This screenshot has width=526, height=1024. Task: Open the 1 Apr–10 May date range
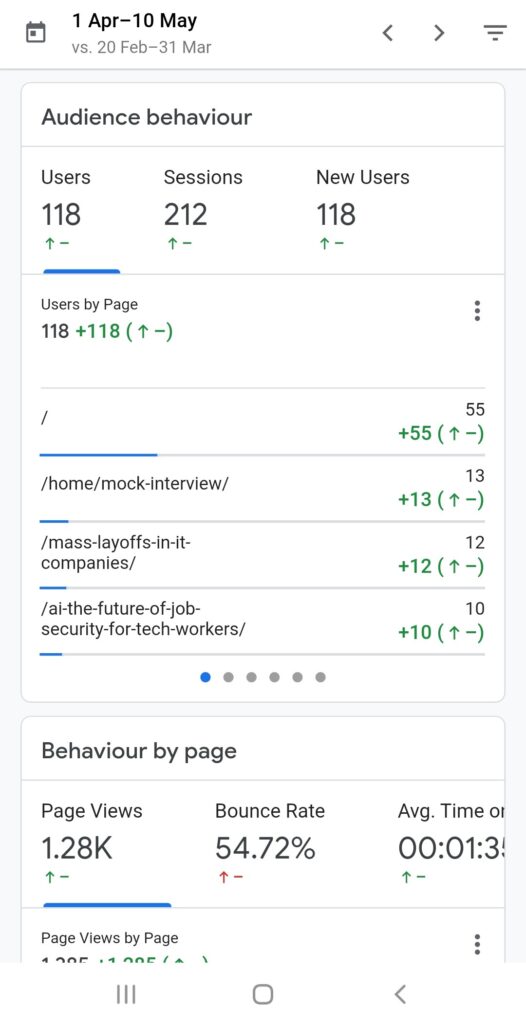pyautogui.click(x=135, y=21)
